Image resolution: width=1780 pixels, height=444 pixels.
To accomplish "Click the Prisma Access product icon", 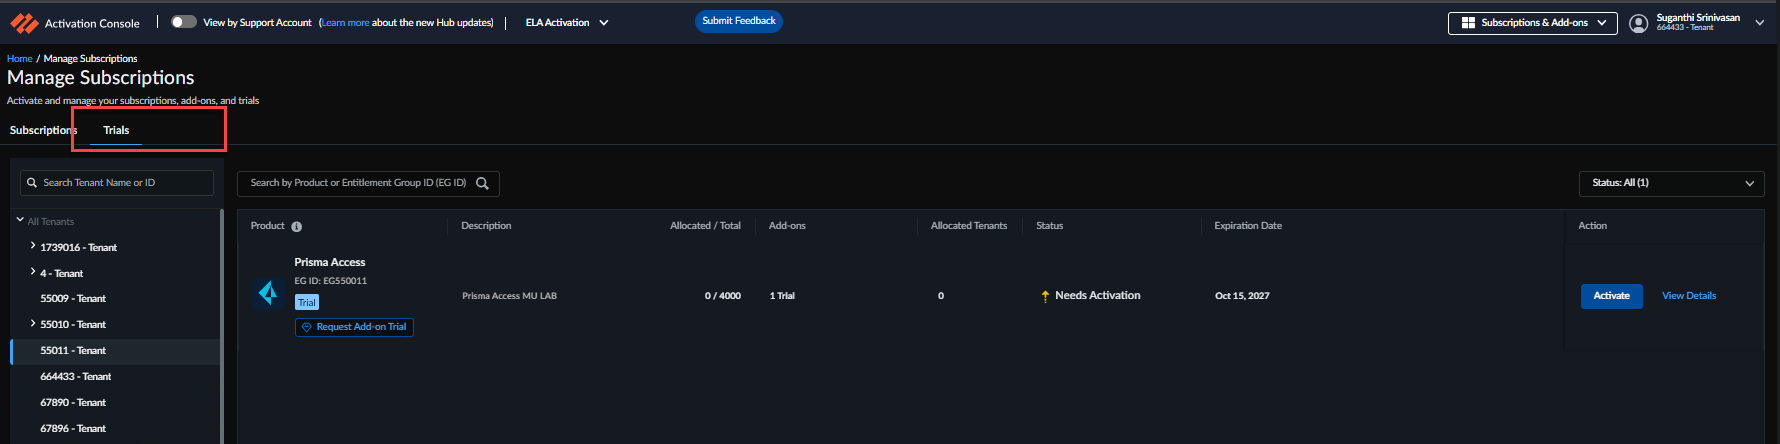I will (268, 293).
